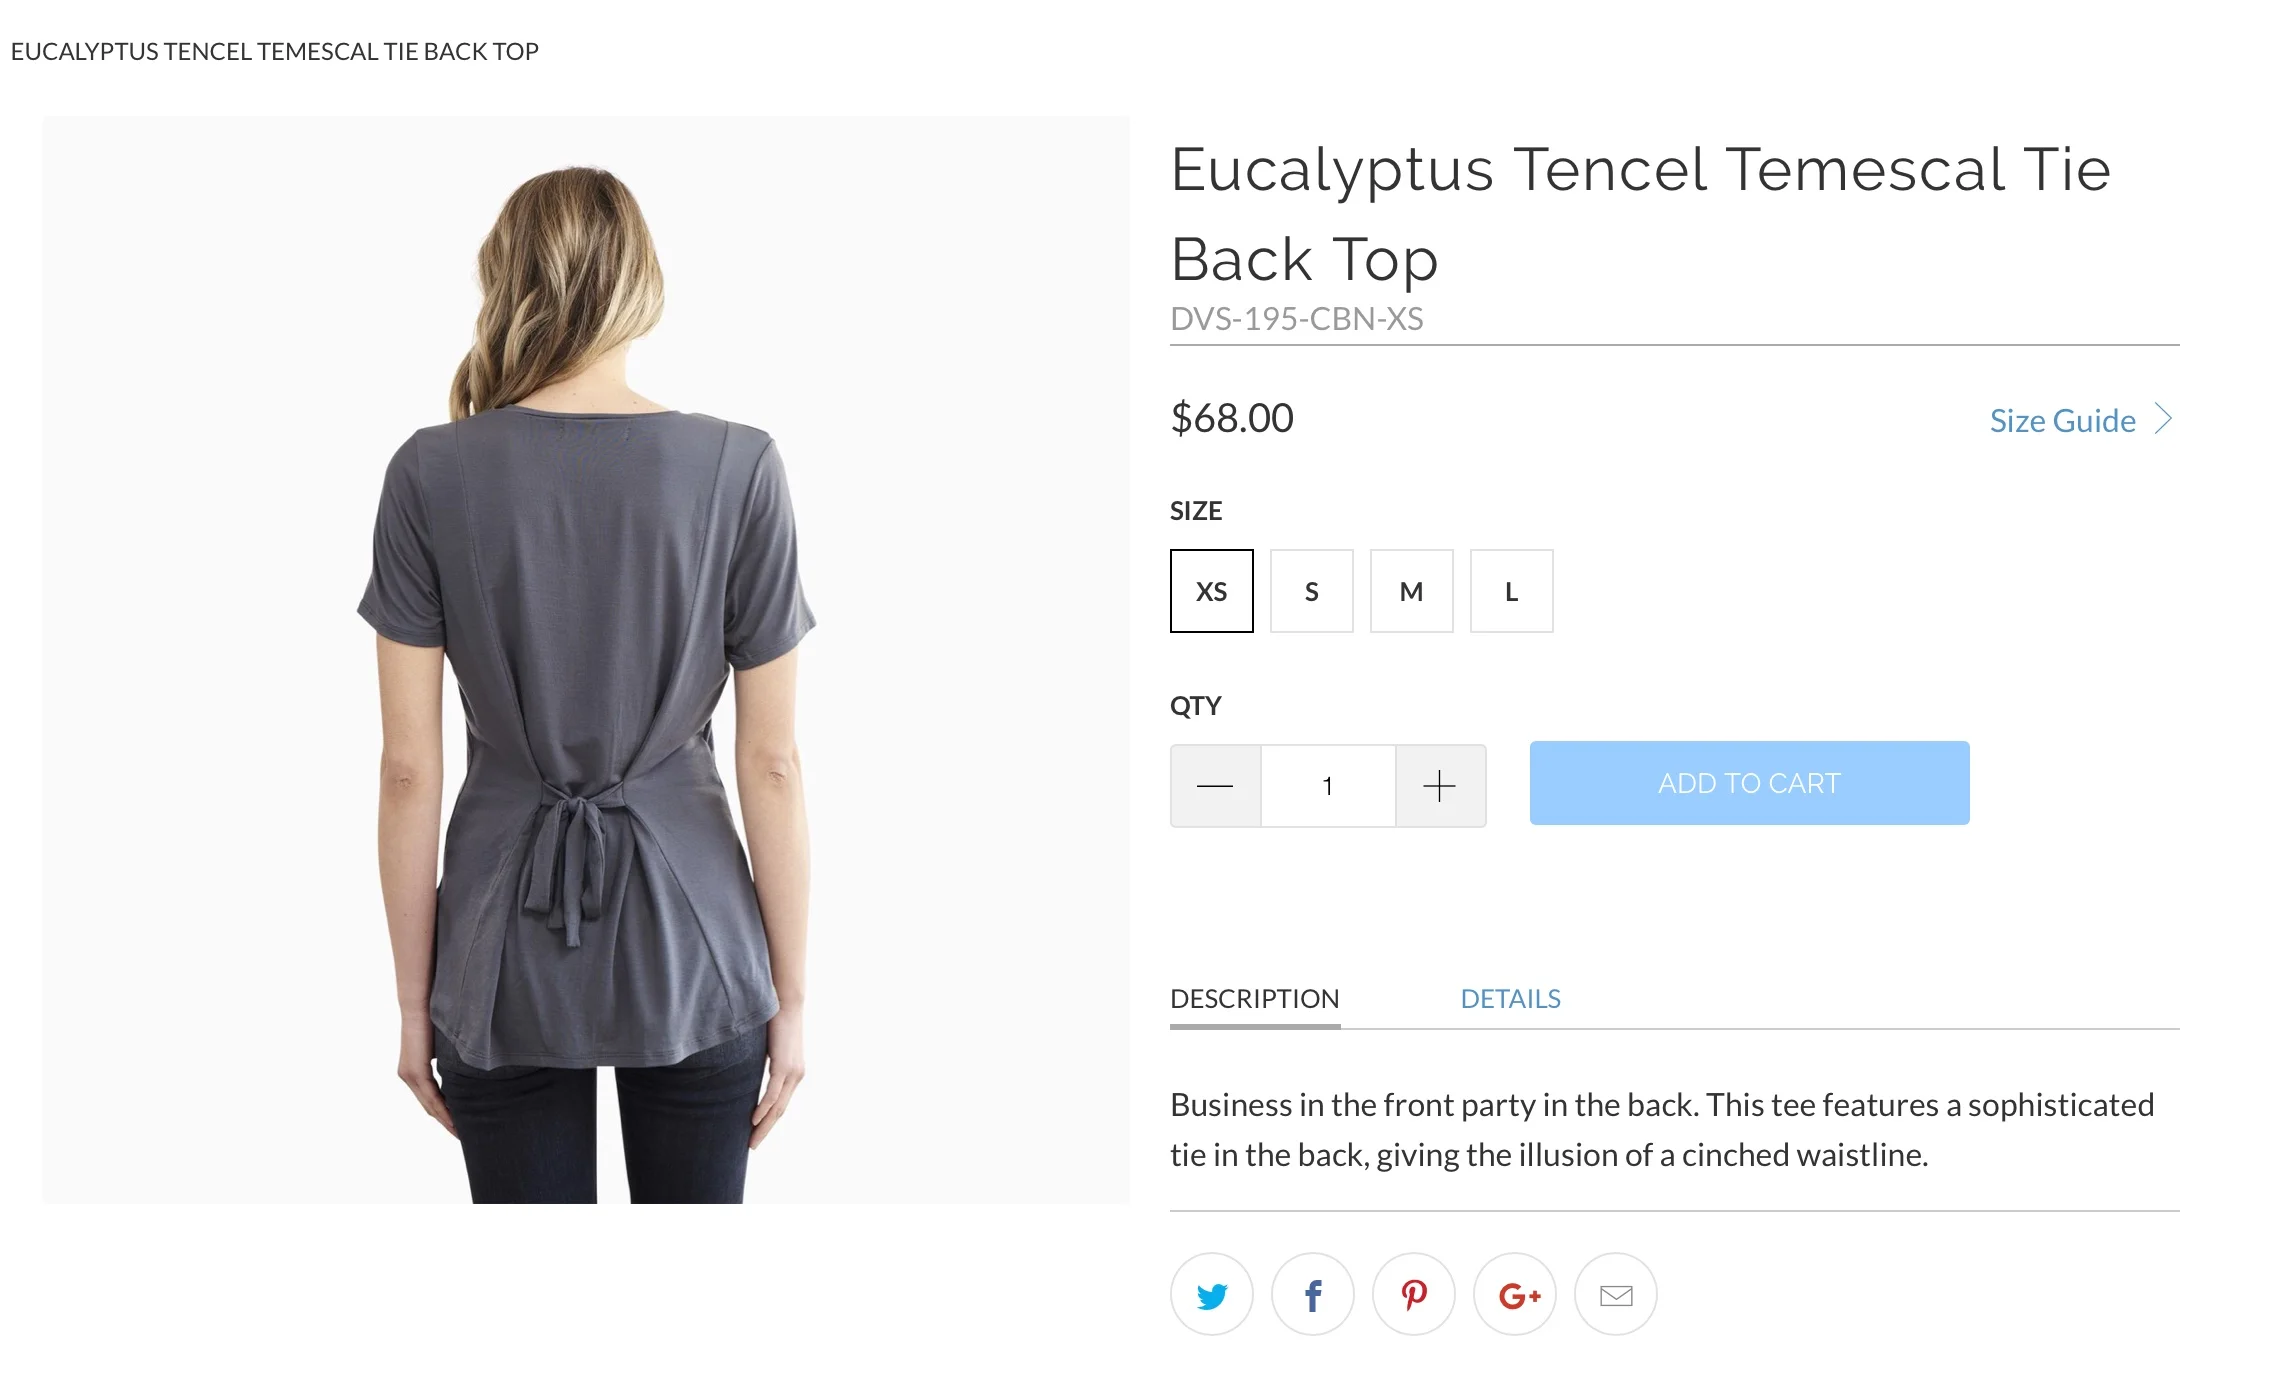Switch to the Details tab
The width and height of the screenshot is (2269, 1378).
(1510, 999)
